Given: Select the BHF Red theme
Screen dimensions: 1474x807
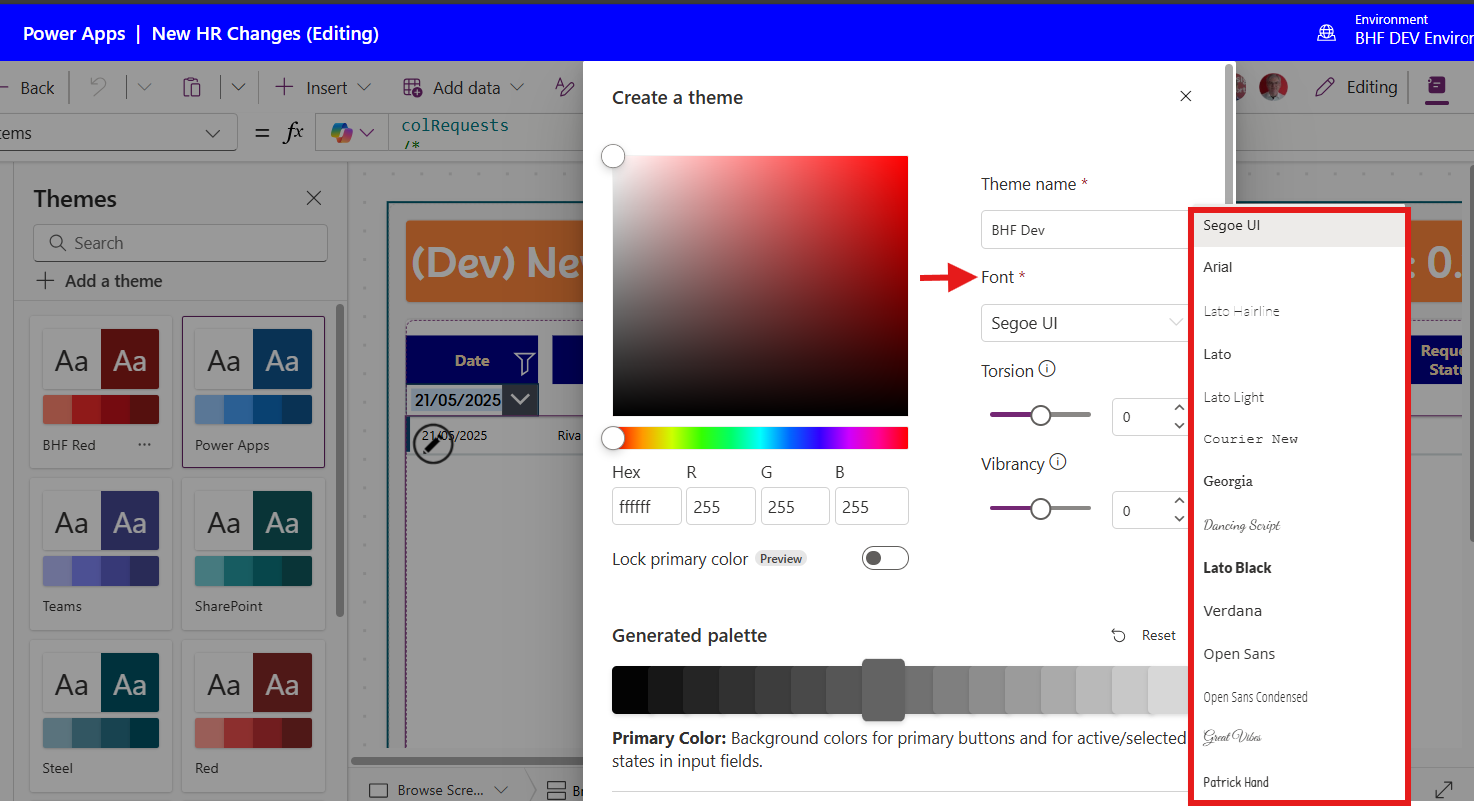Looking at the screenshot, I should [x=101, y=391].
